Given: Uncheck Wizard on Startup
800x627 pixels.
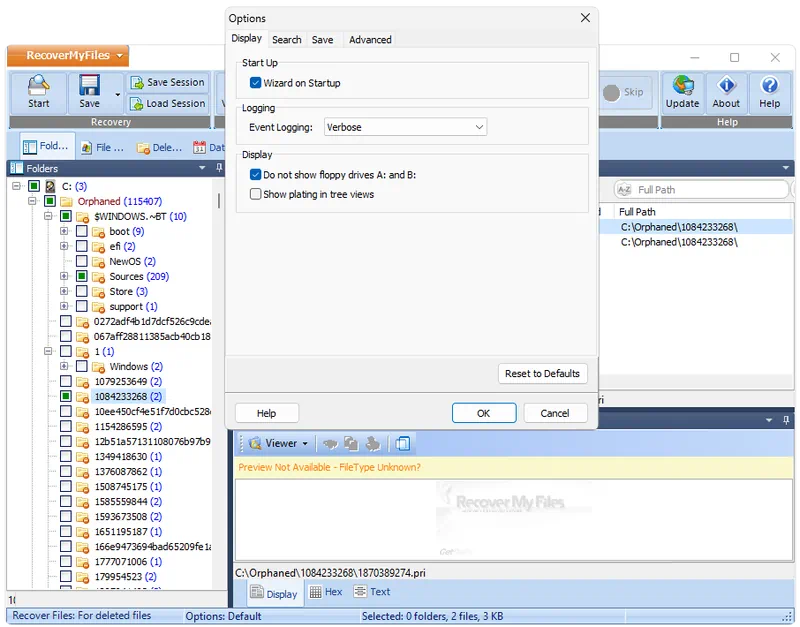Looking at the screenshot, I should click(255, 83).
